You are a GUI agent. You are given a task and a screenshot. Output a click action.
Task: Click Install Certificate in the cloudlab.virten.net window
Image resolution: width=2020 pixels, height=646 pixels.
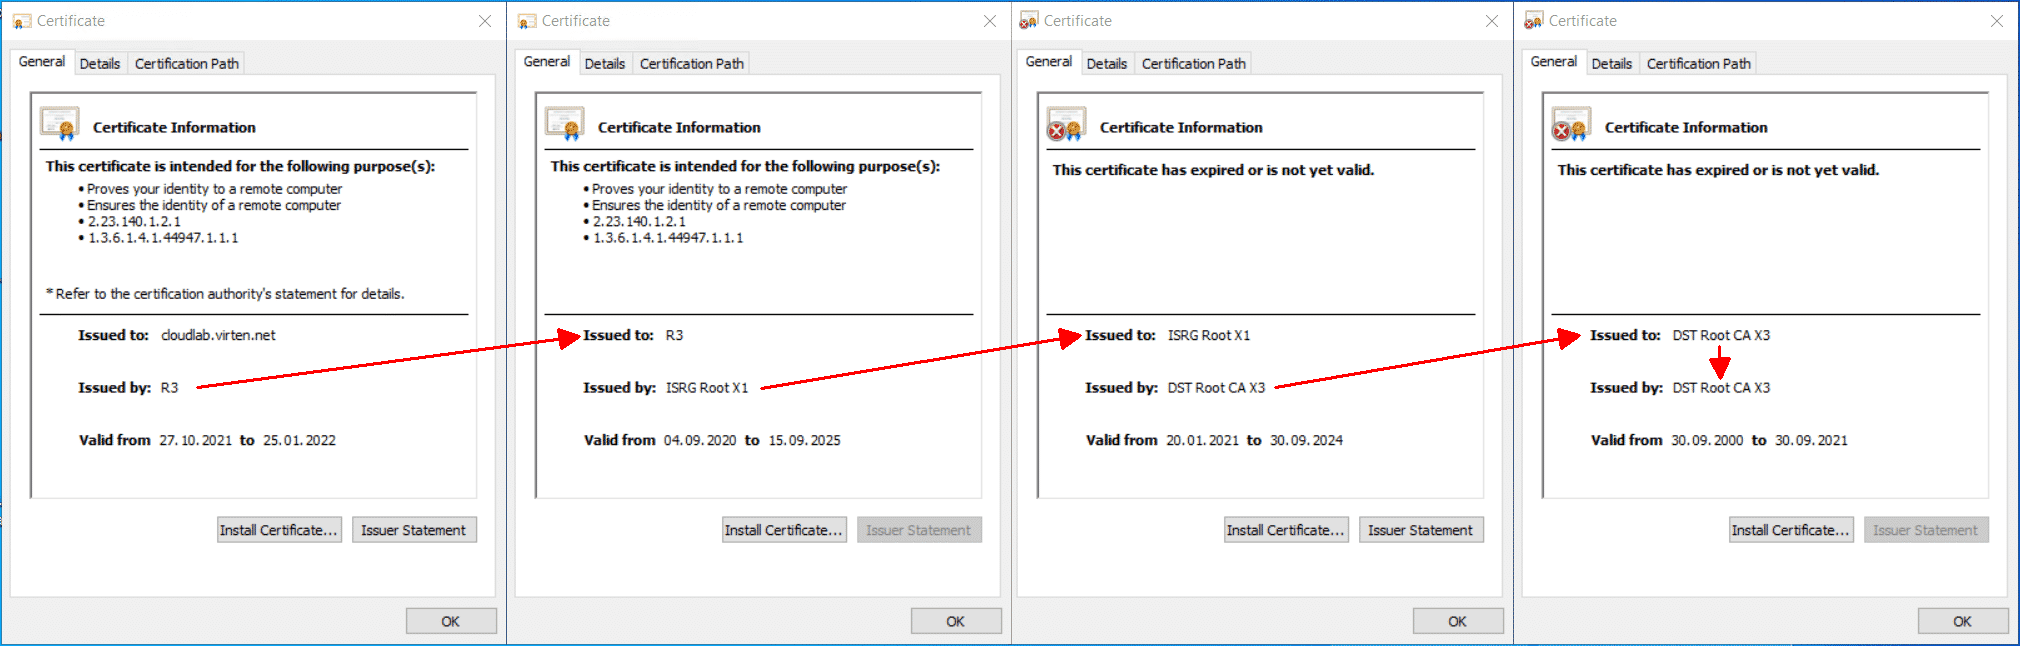click(279, 530)
